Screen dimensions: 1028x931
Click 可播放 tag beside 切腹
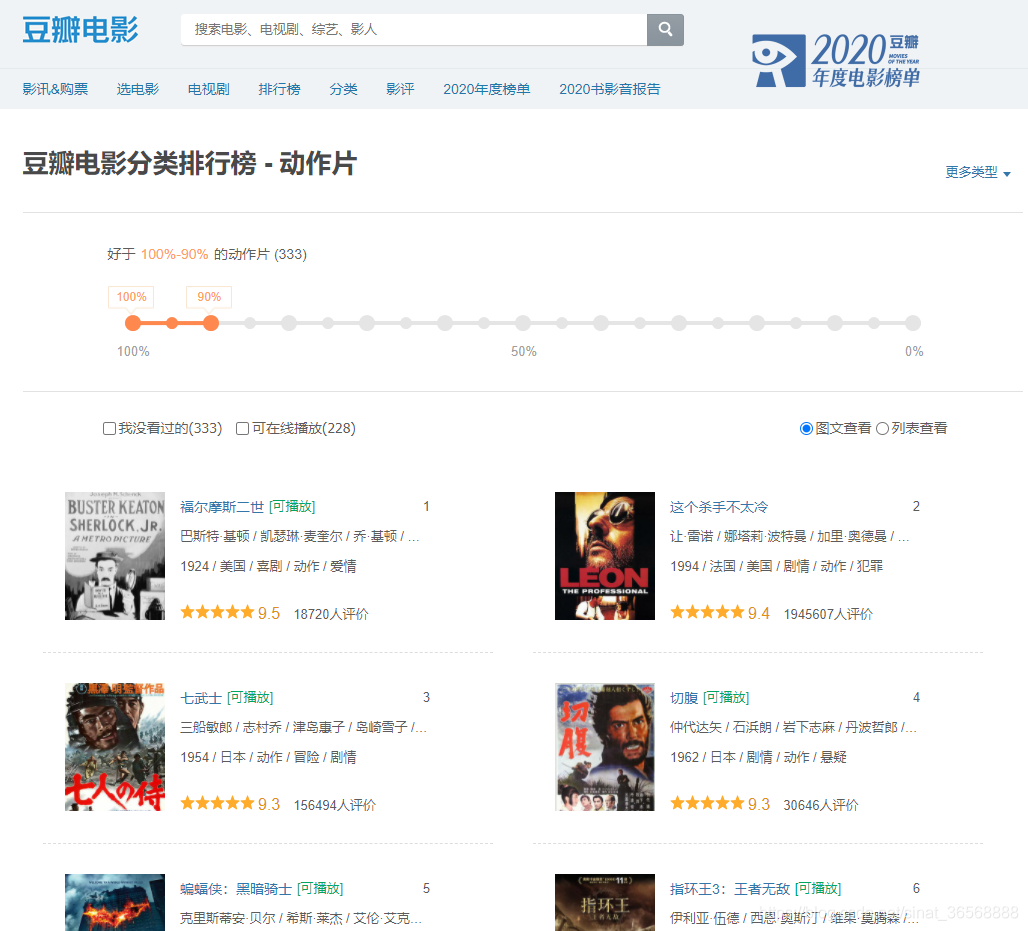(726, 698)
